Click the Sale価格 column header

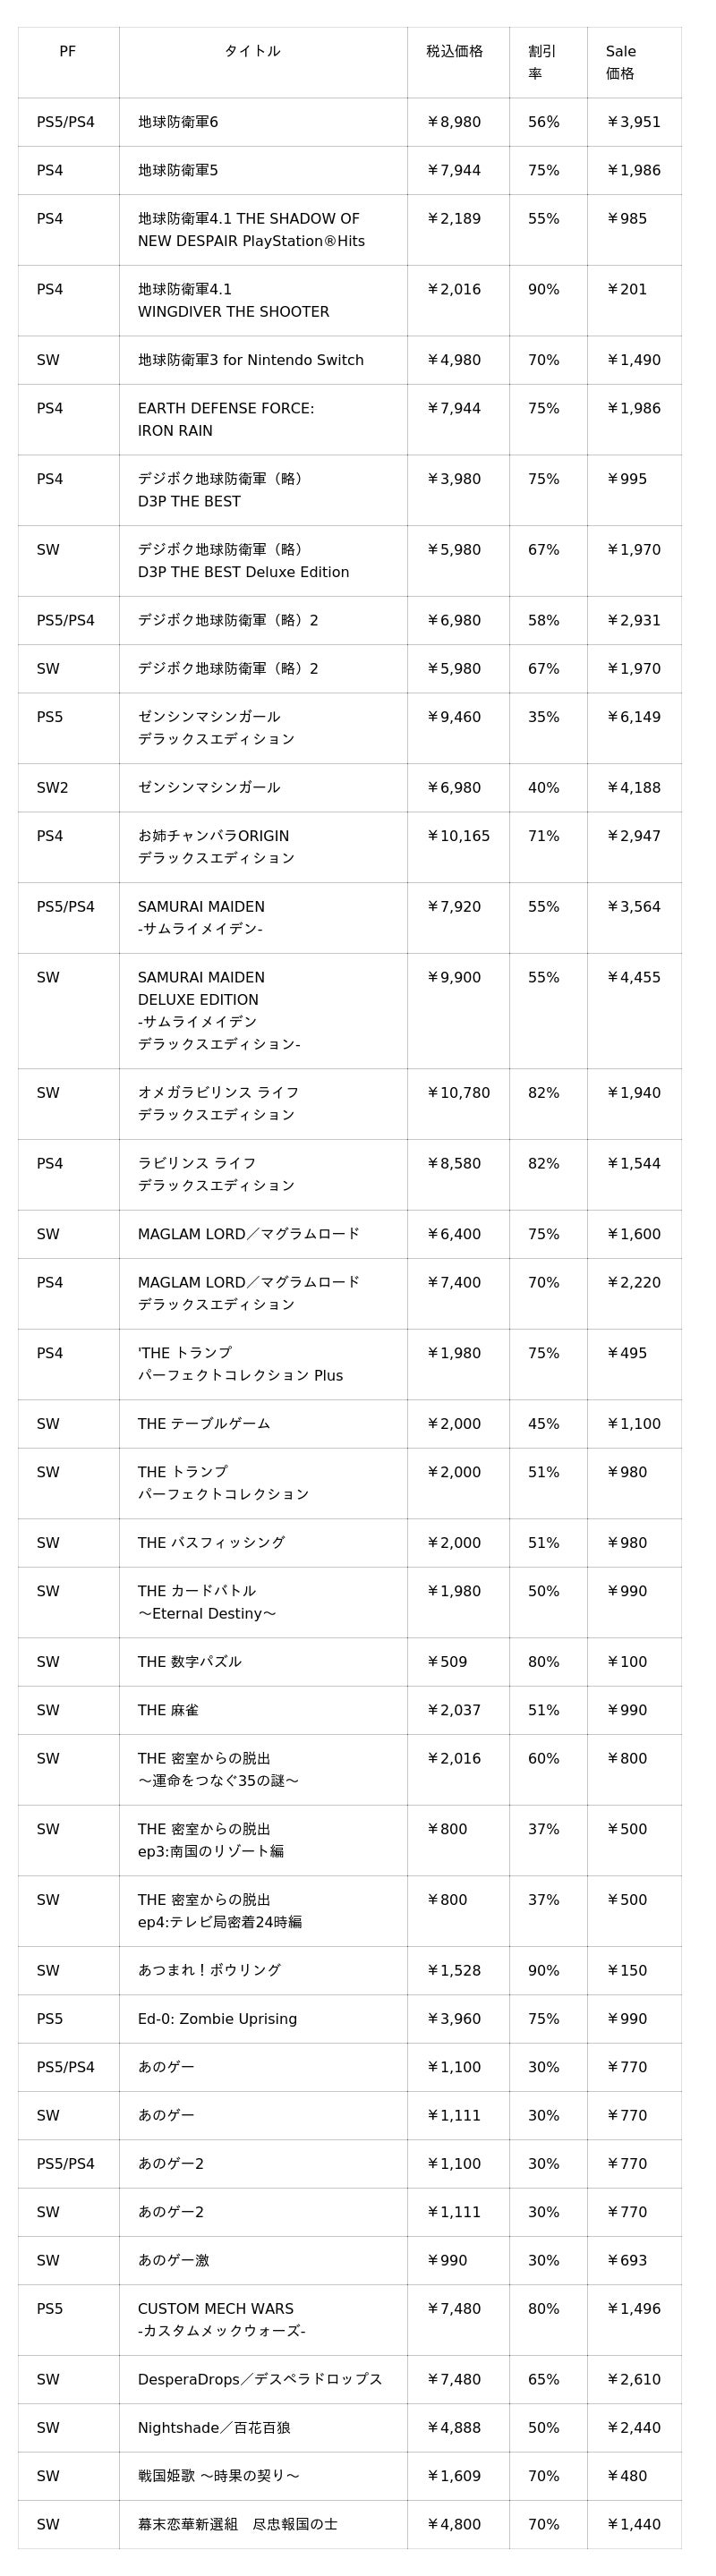(x=620, y=62)
